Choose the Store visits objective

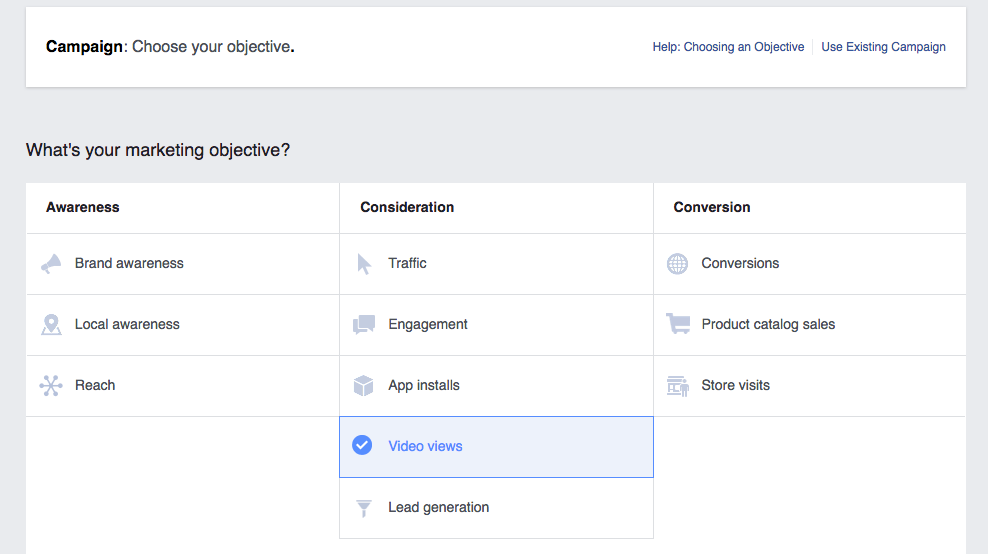[810, 386]
